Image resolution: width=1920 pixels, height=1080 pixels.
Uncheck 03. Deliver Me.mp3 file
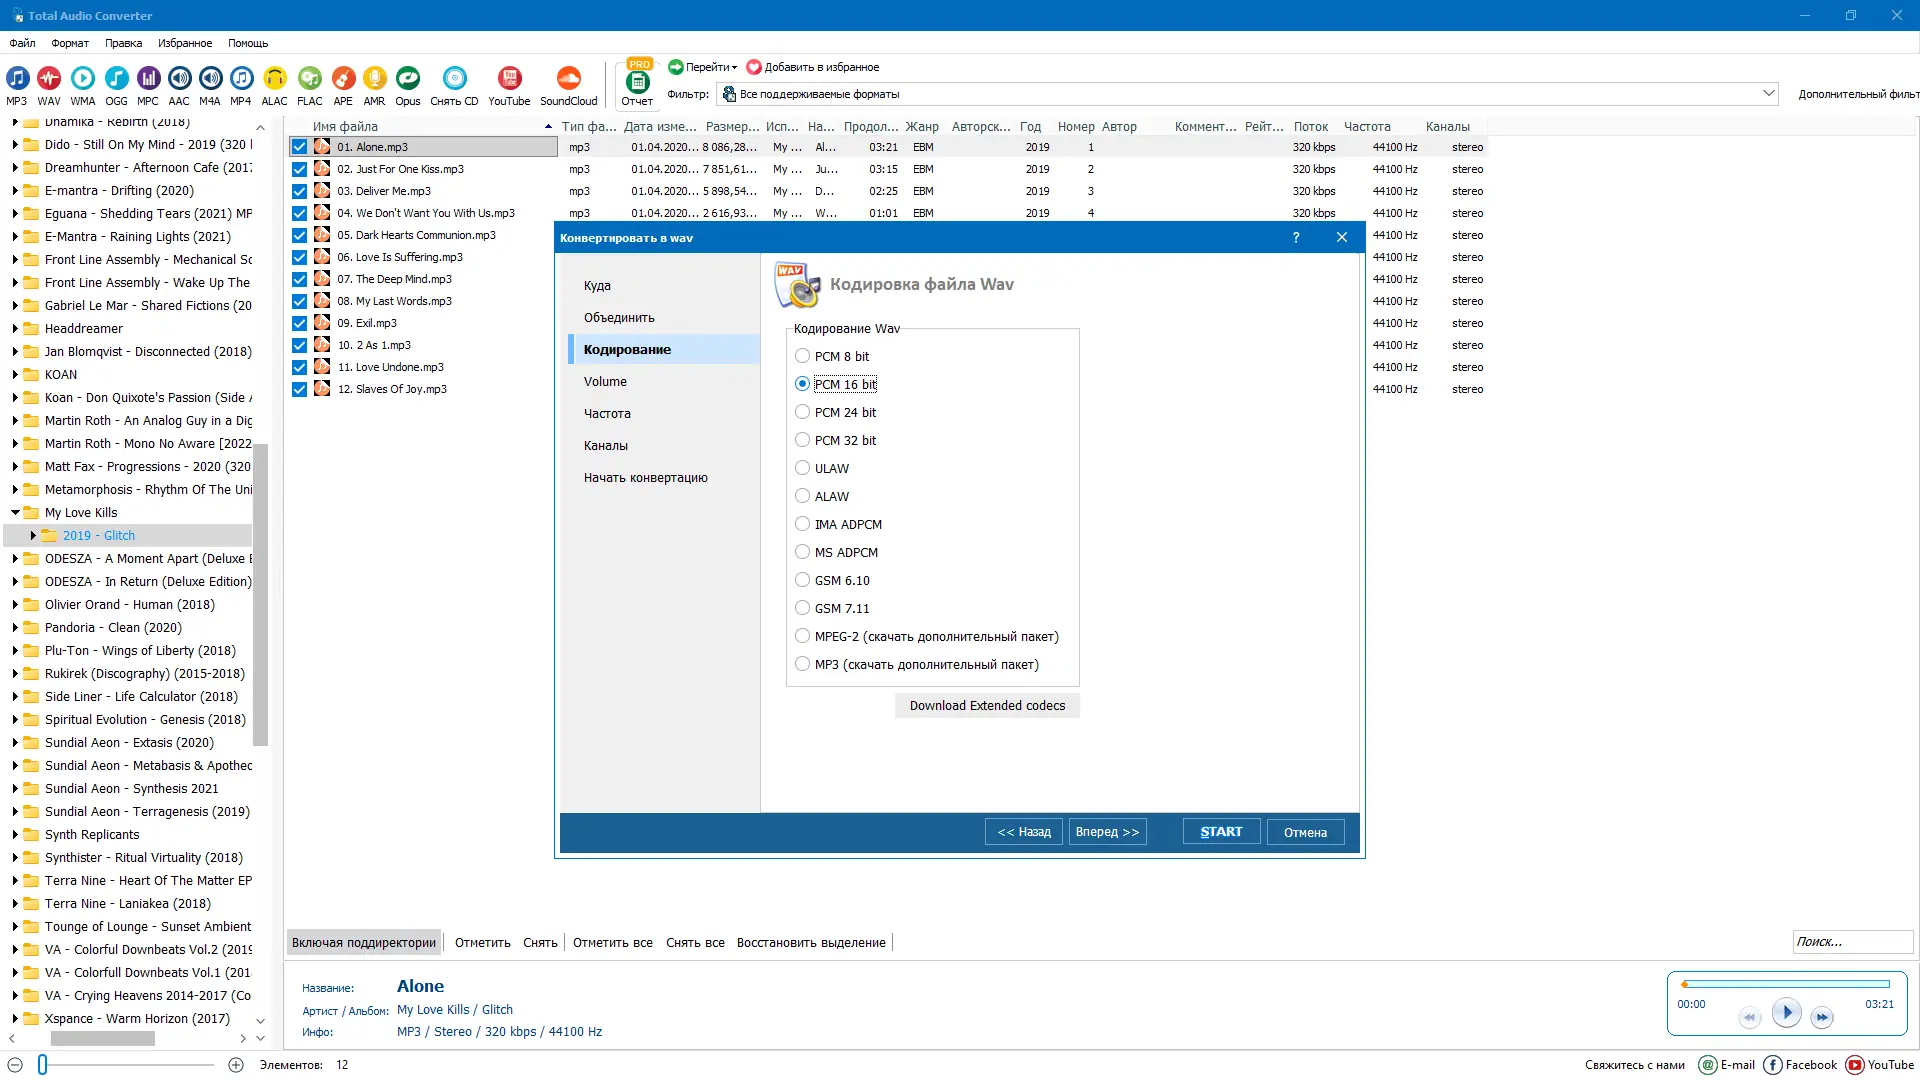pos(299,191)
